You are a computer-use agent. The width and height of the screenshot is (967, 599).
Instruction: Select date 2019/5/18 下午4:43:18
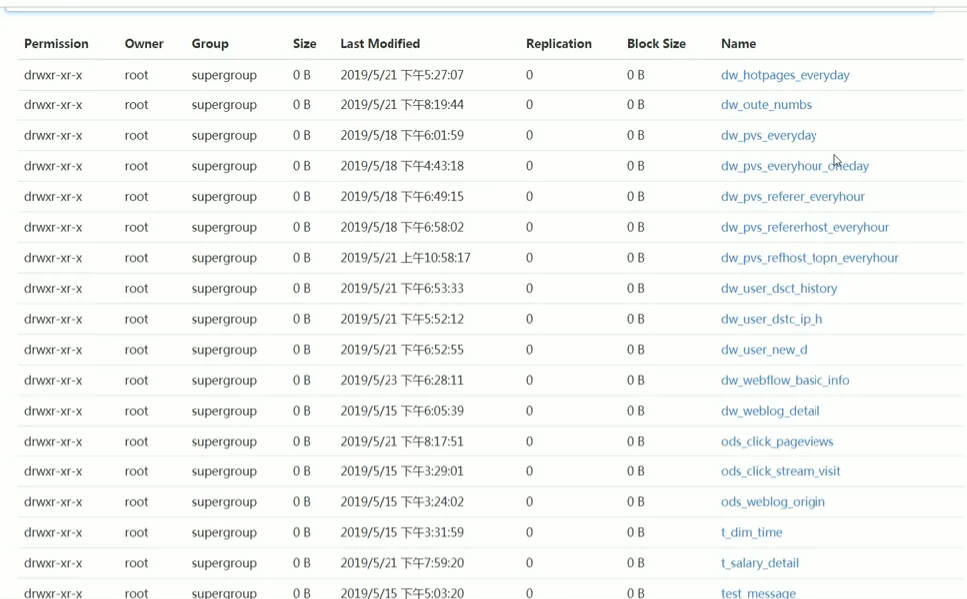[402, 166]
